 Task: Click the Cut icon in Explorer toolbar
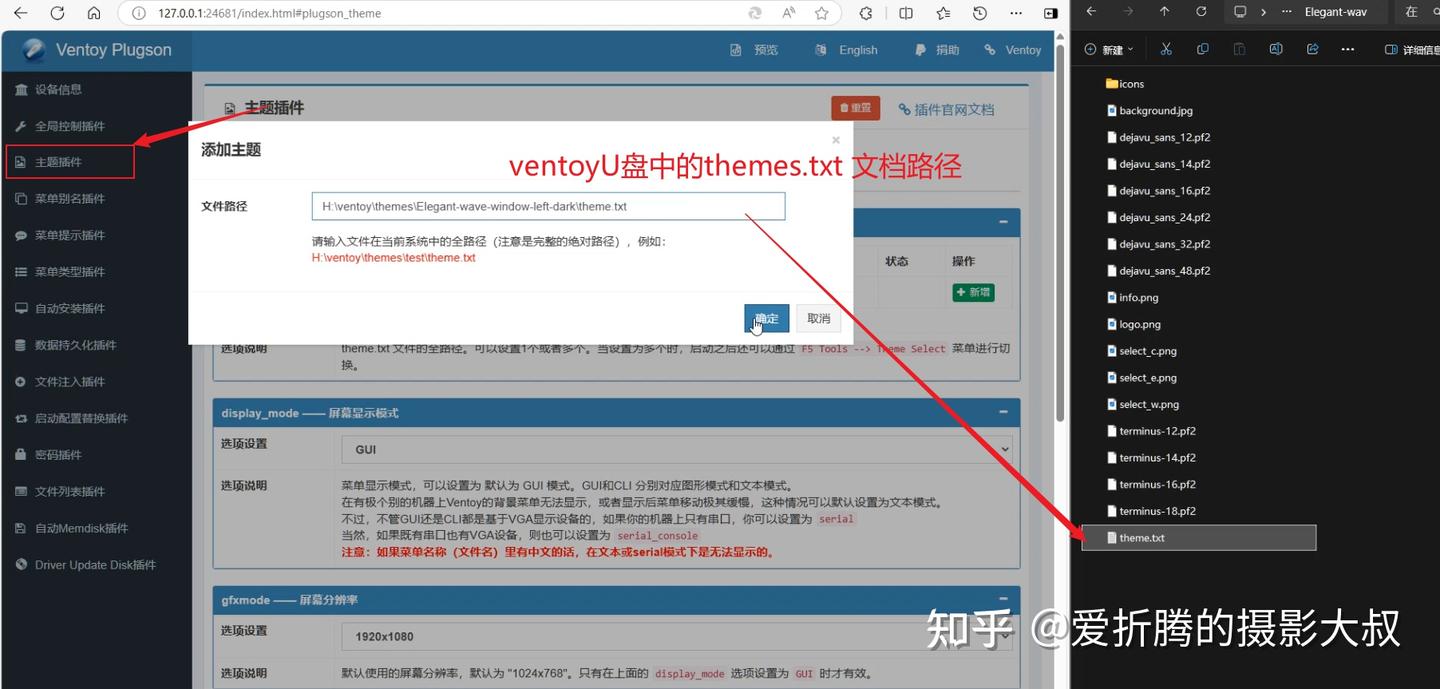click(x=1166, y=48)
